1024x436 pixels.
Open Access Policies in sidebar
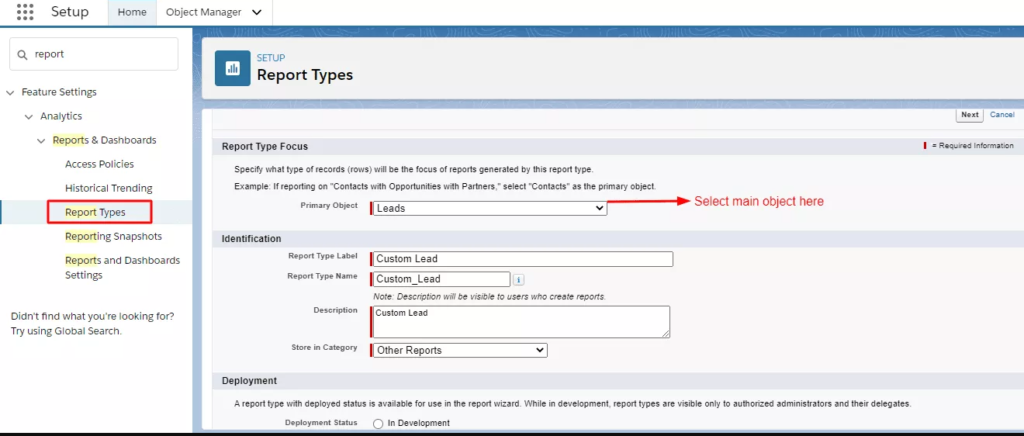99,164
